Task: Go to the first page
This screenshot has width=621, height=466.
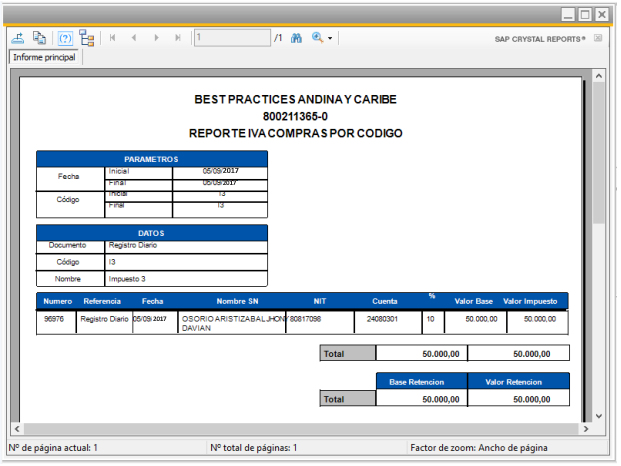Action: coord(112,38)
